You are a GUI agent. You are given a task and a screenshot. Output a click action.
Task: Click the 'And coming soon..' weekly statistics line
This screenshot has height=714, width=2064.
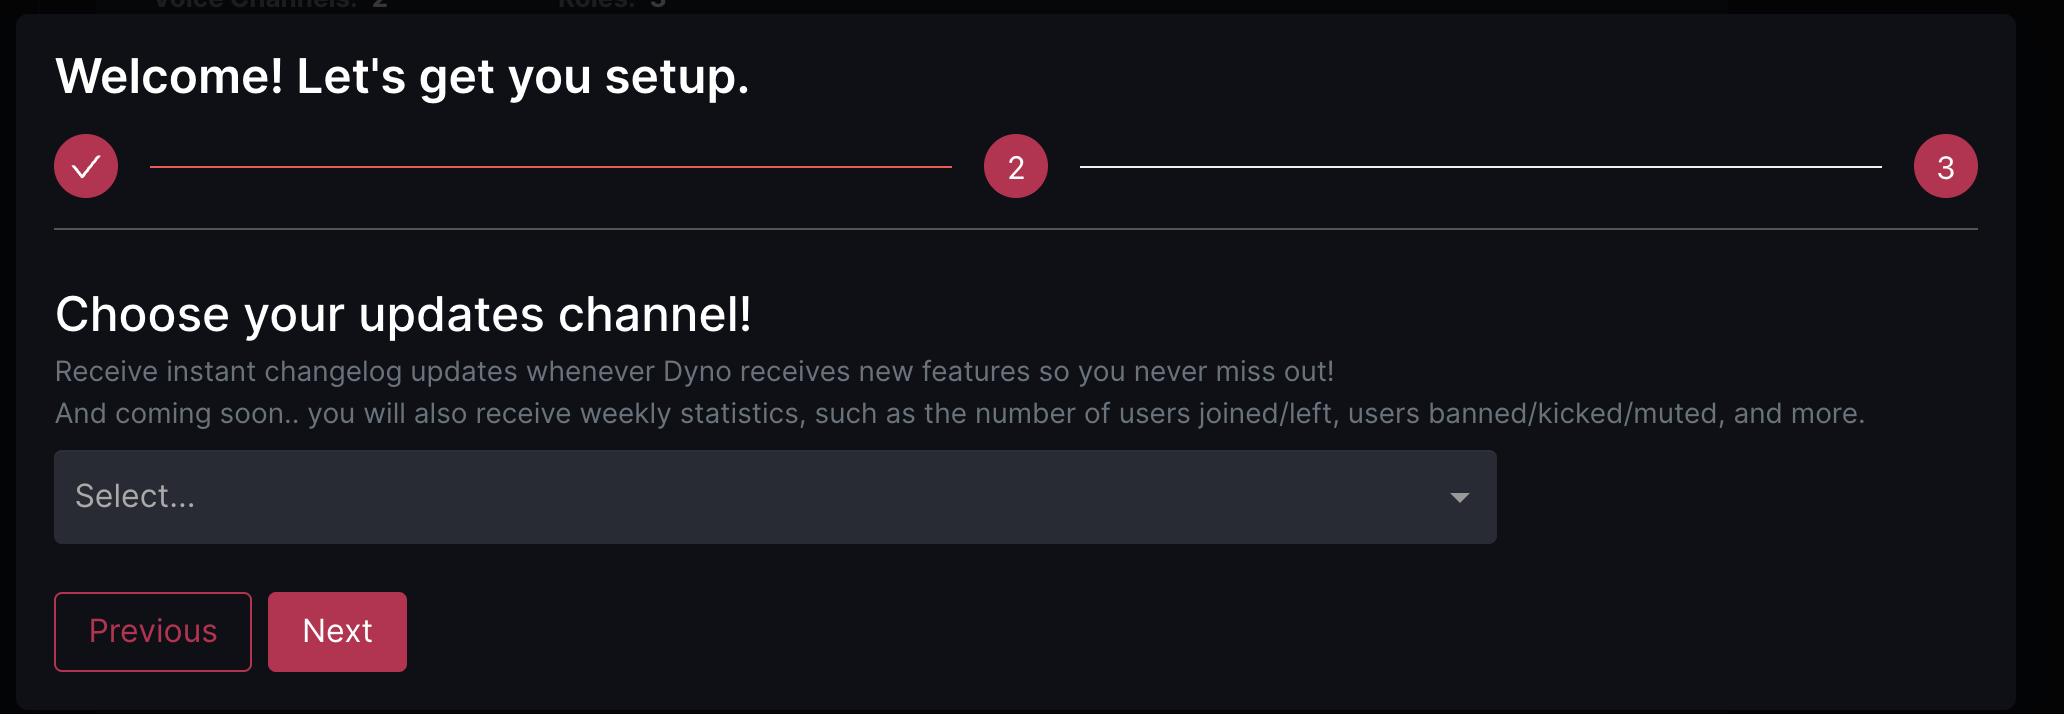click(x=960, y=414)
